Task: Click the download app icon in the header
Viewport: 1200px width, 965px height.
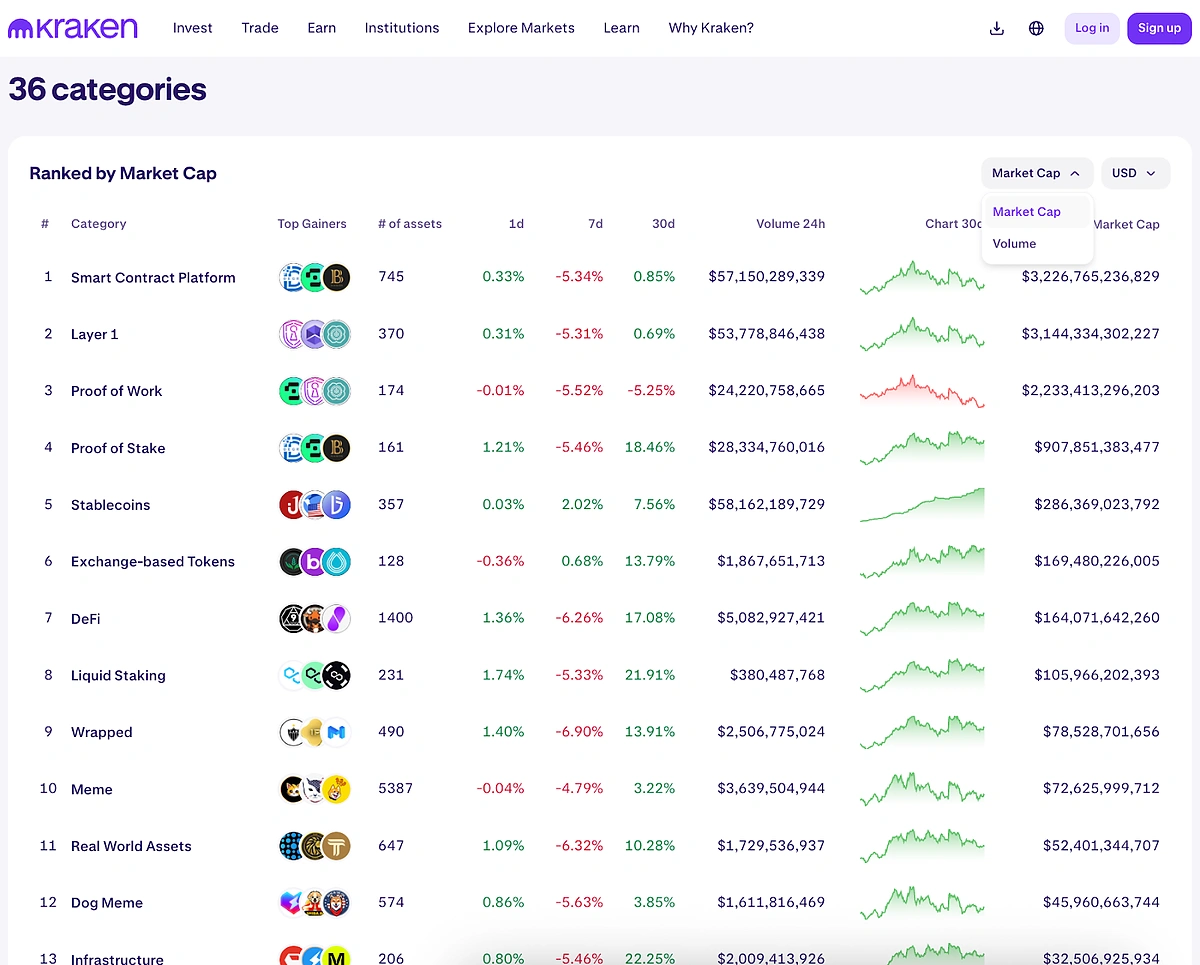Action: coord(996,28)
